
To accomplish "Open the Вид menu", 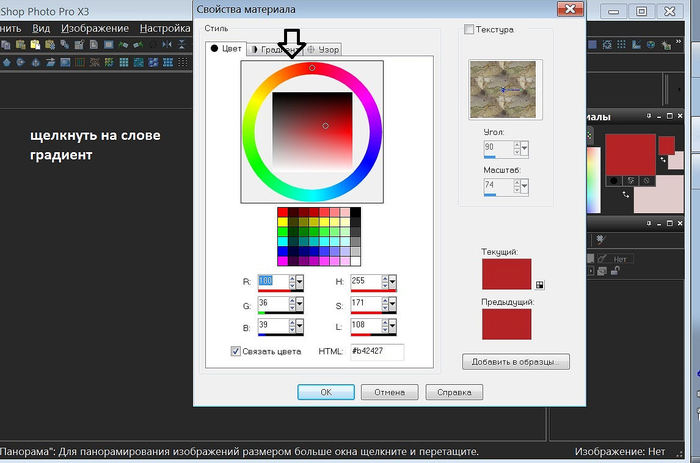I will coord(41,28).
